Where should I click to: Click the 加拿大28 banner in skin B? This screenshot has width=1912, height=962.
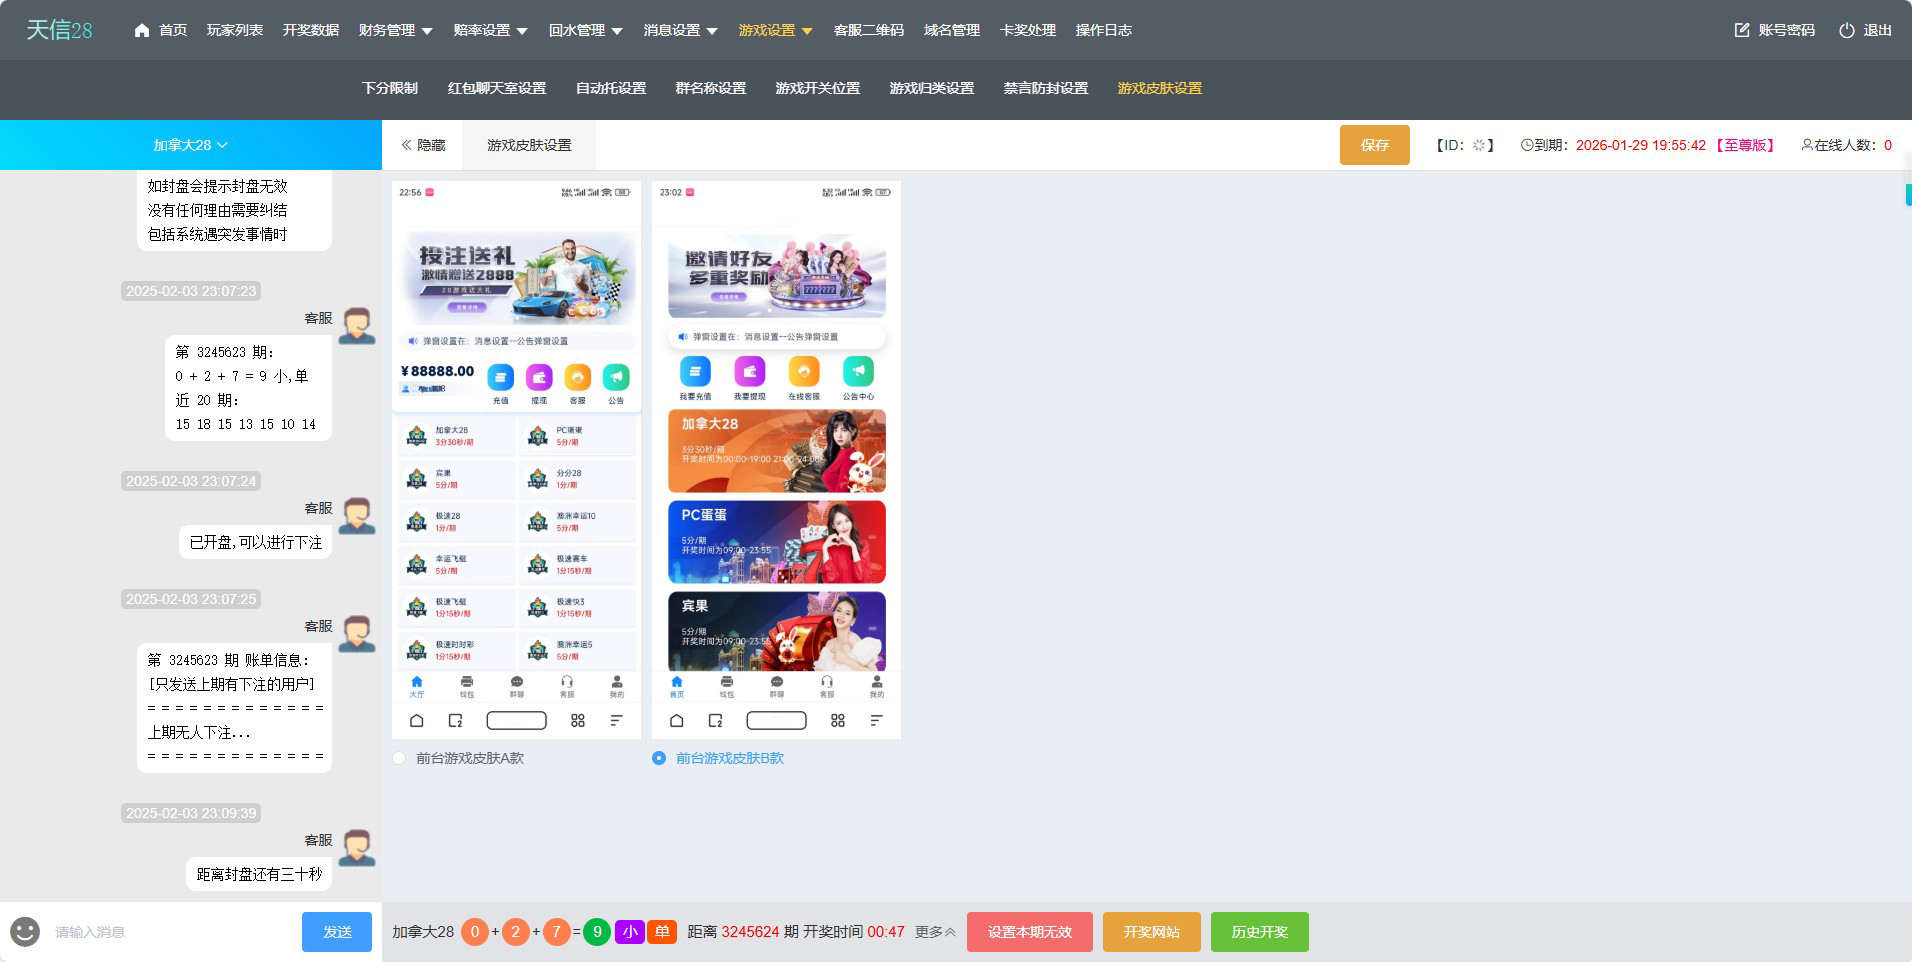coord(777,451)
